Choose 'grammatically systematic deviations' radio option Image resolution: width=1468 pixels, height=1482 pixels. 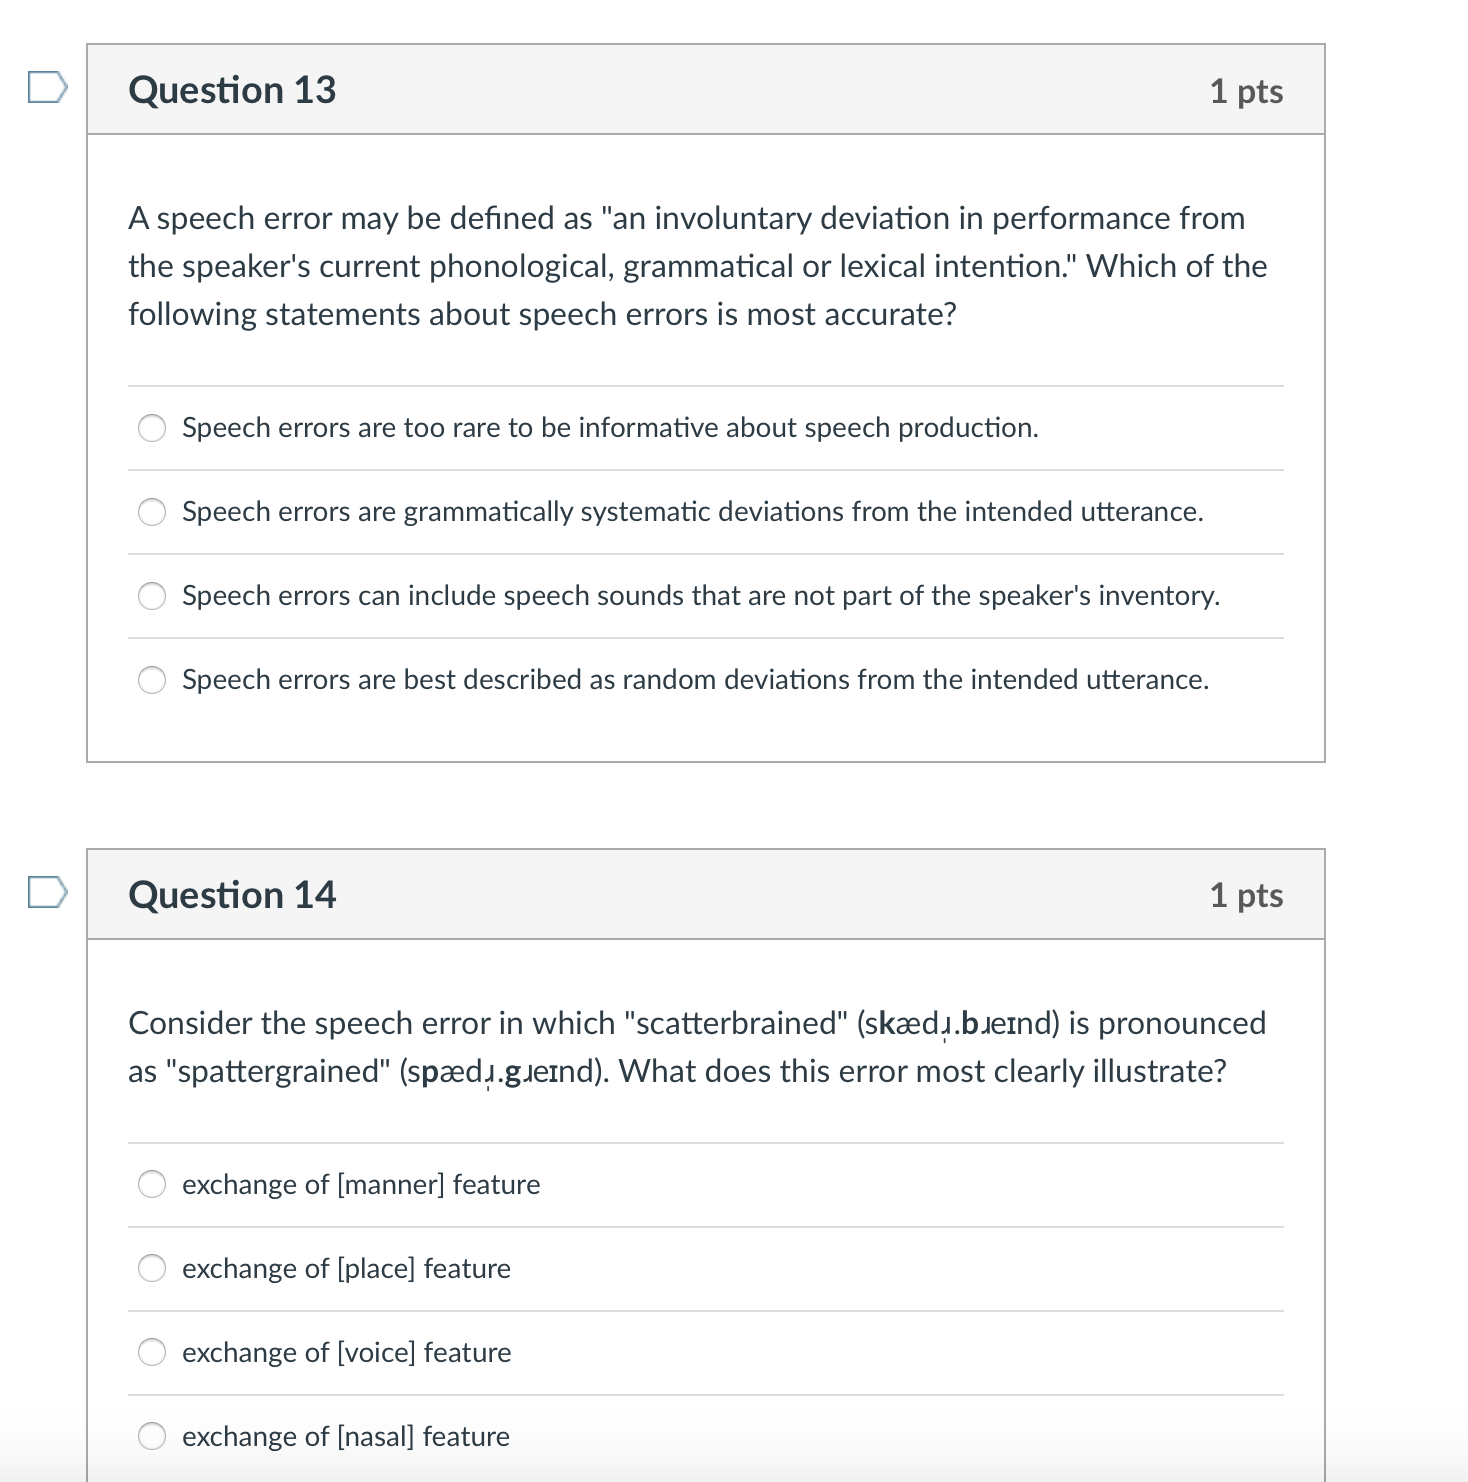tap(152, 512)
